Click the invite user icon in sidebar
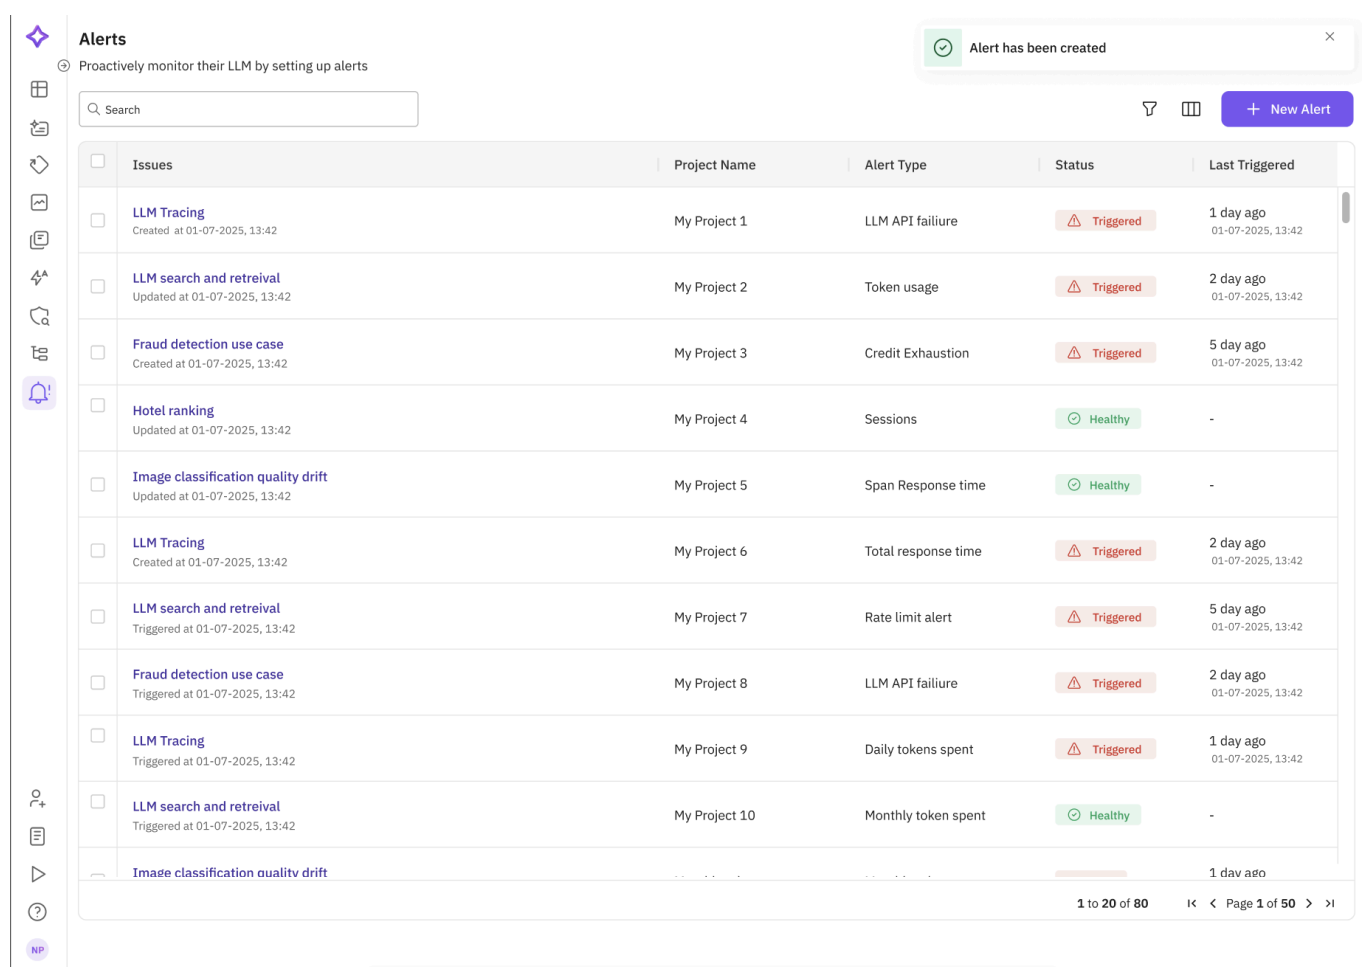The width and height of the screenshot is (1370, 978). click(37, 798)
